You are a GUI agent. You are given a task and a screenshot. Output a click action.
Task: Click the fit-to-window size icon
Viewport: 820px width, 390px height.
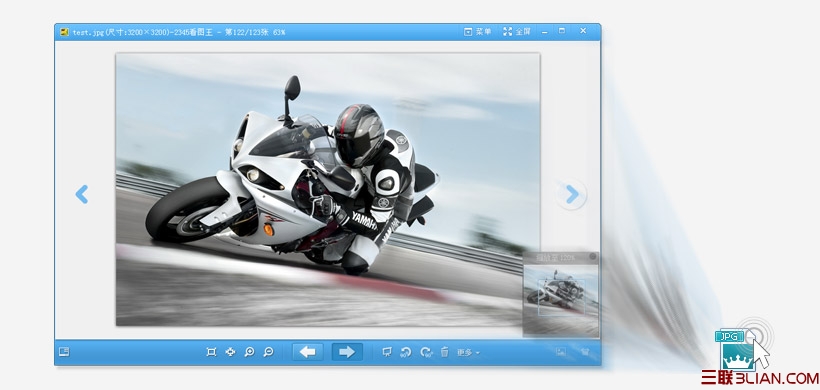click(211, 352)
